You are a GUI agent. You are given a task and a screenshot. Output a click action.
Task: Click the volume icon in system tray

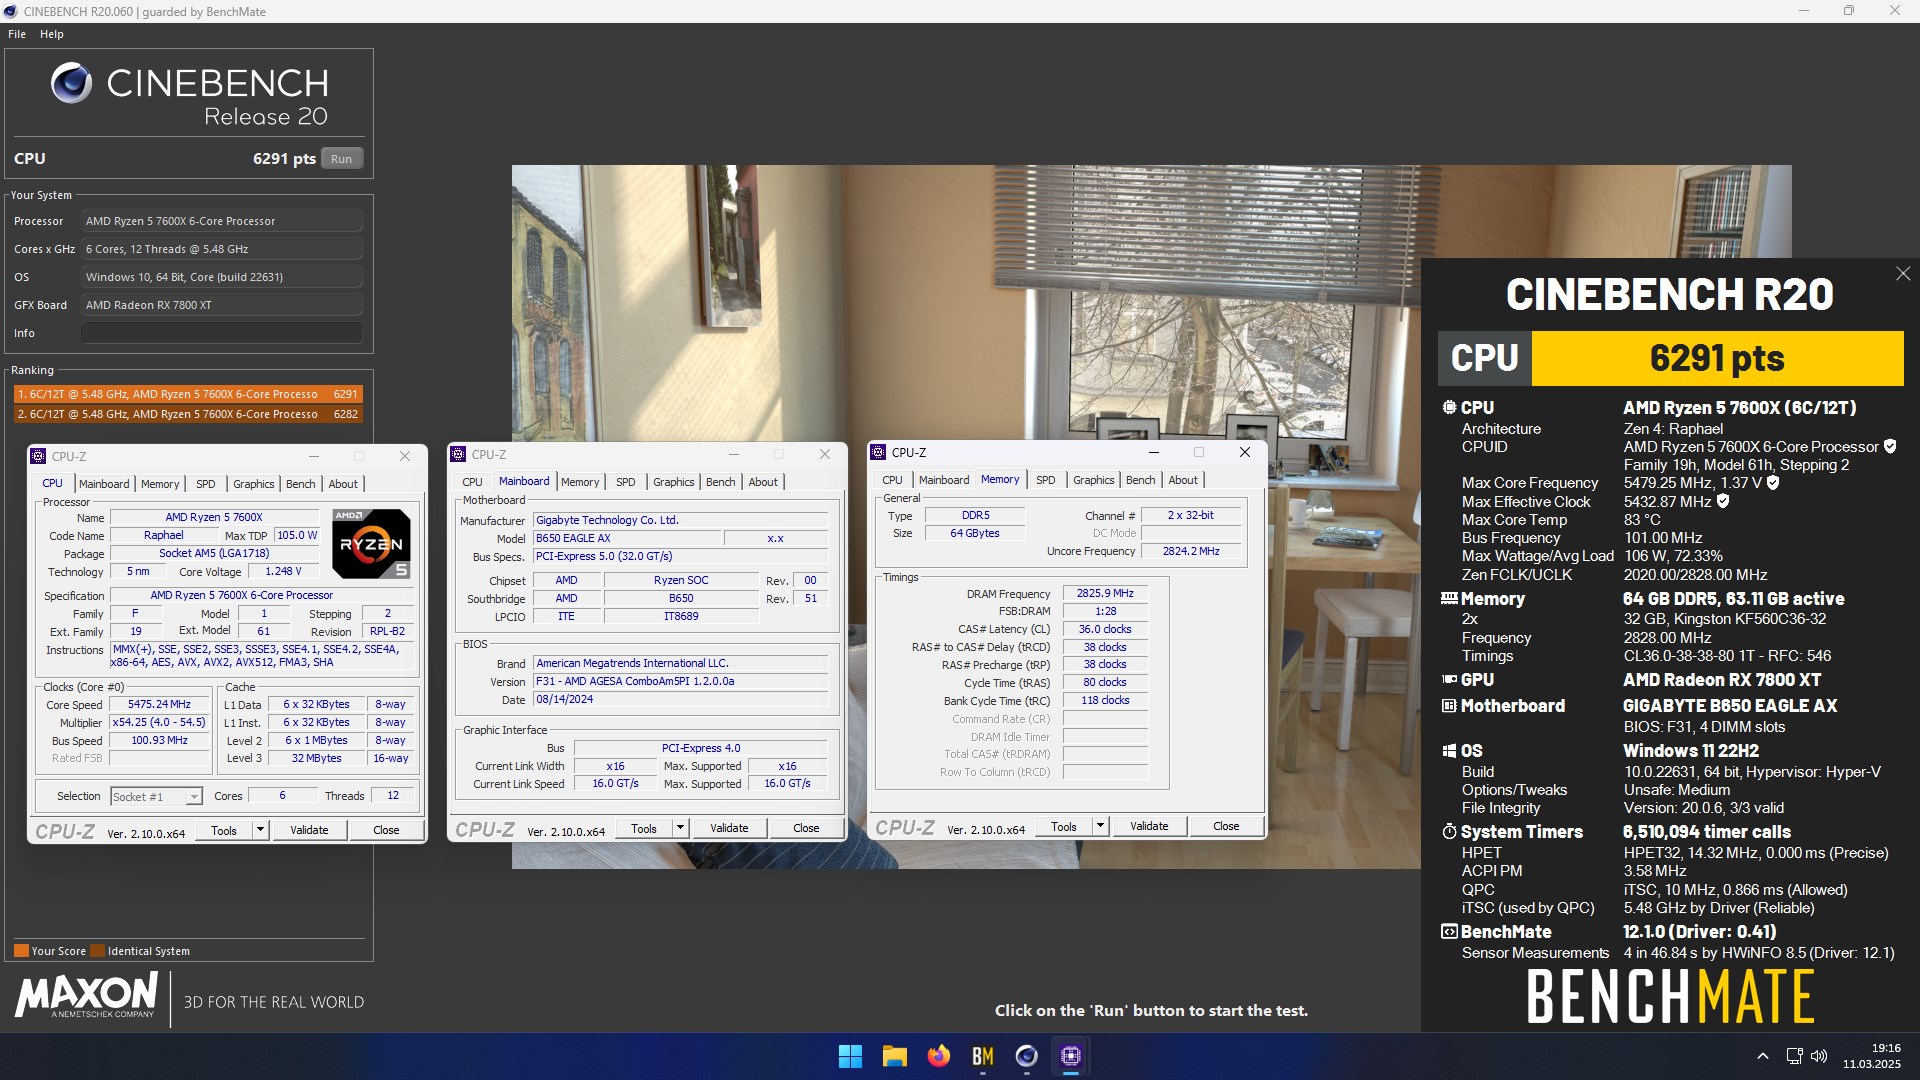(1819, 1056)
